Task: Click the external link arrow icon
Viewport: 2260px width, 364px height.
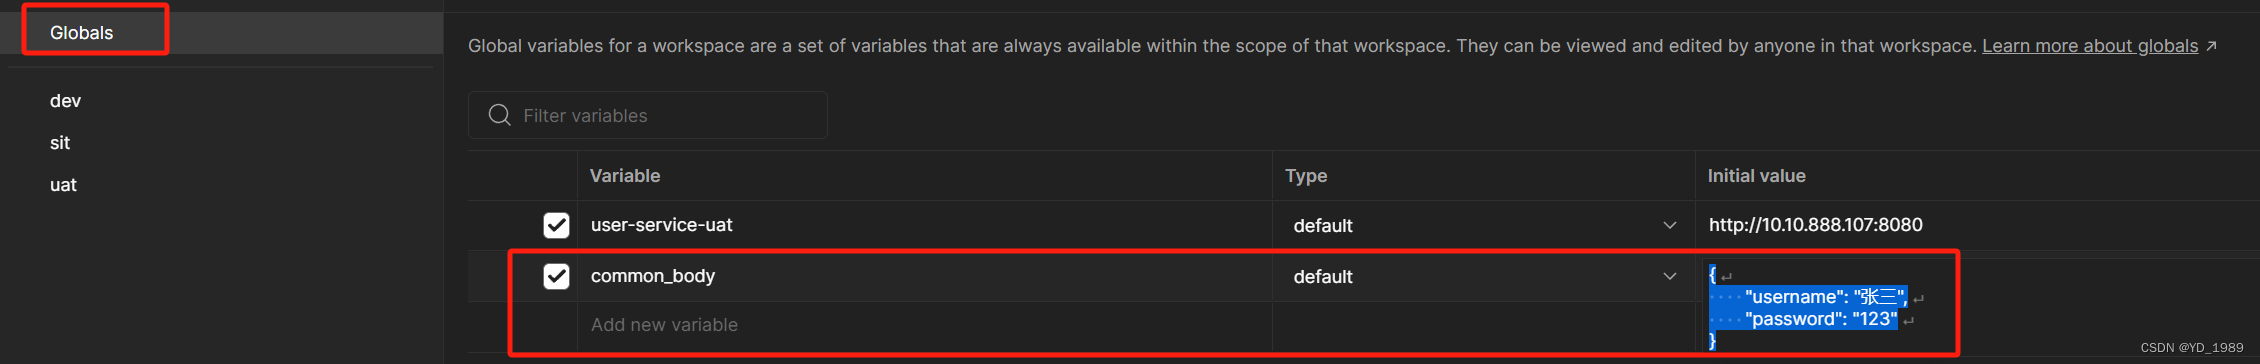Action: [2211, 46]
